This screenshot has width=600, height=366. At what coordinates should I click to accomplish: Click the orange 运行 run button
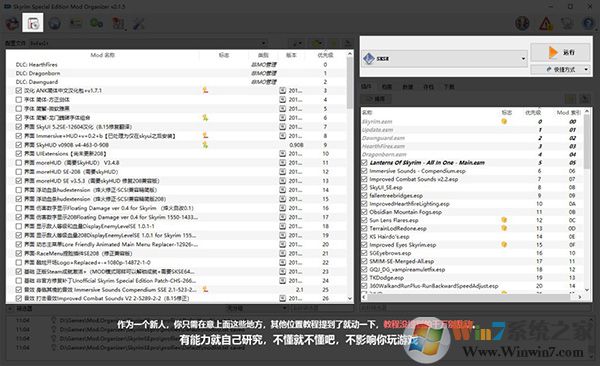(x=560, y=52)
